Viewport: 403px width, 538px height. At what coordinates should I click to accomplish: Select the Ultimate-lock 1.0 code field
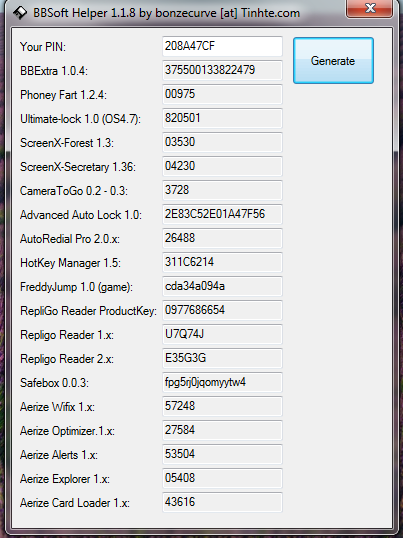click(x=222, y=118)
